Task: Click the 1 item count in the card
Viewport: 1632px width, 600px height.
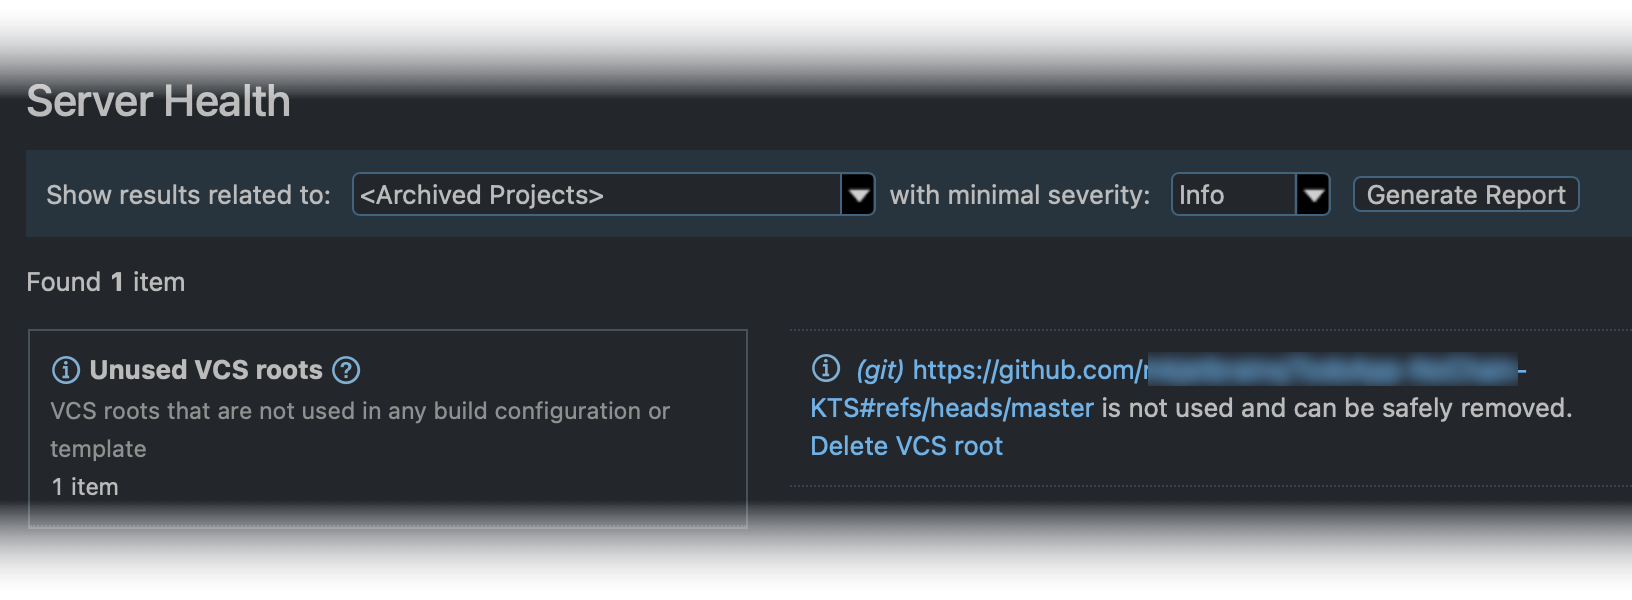Action: pos(84,487)
